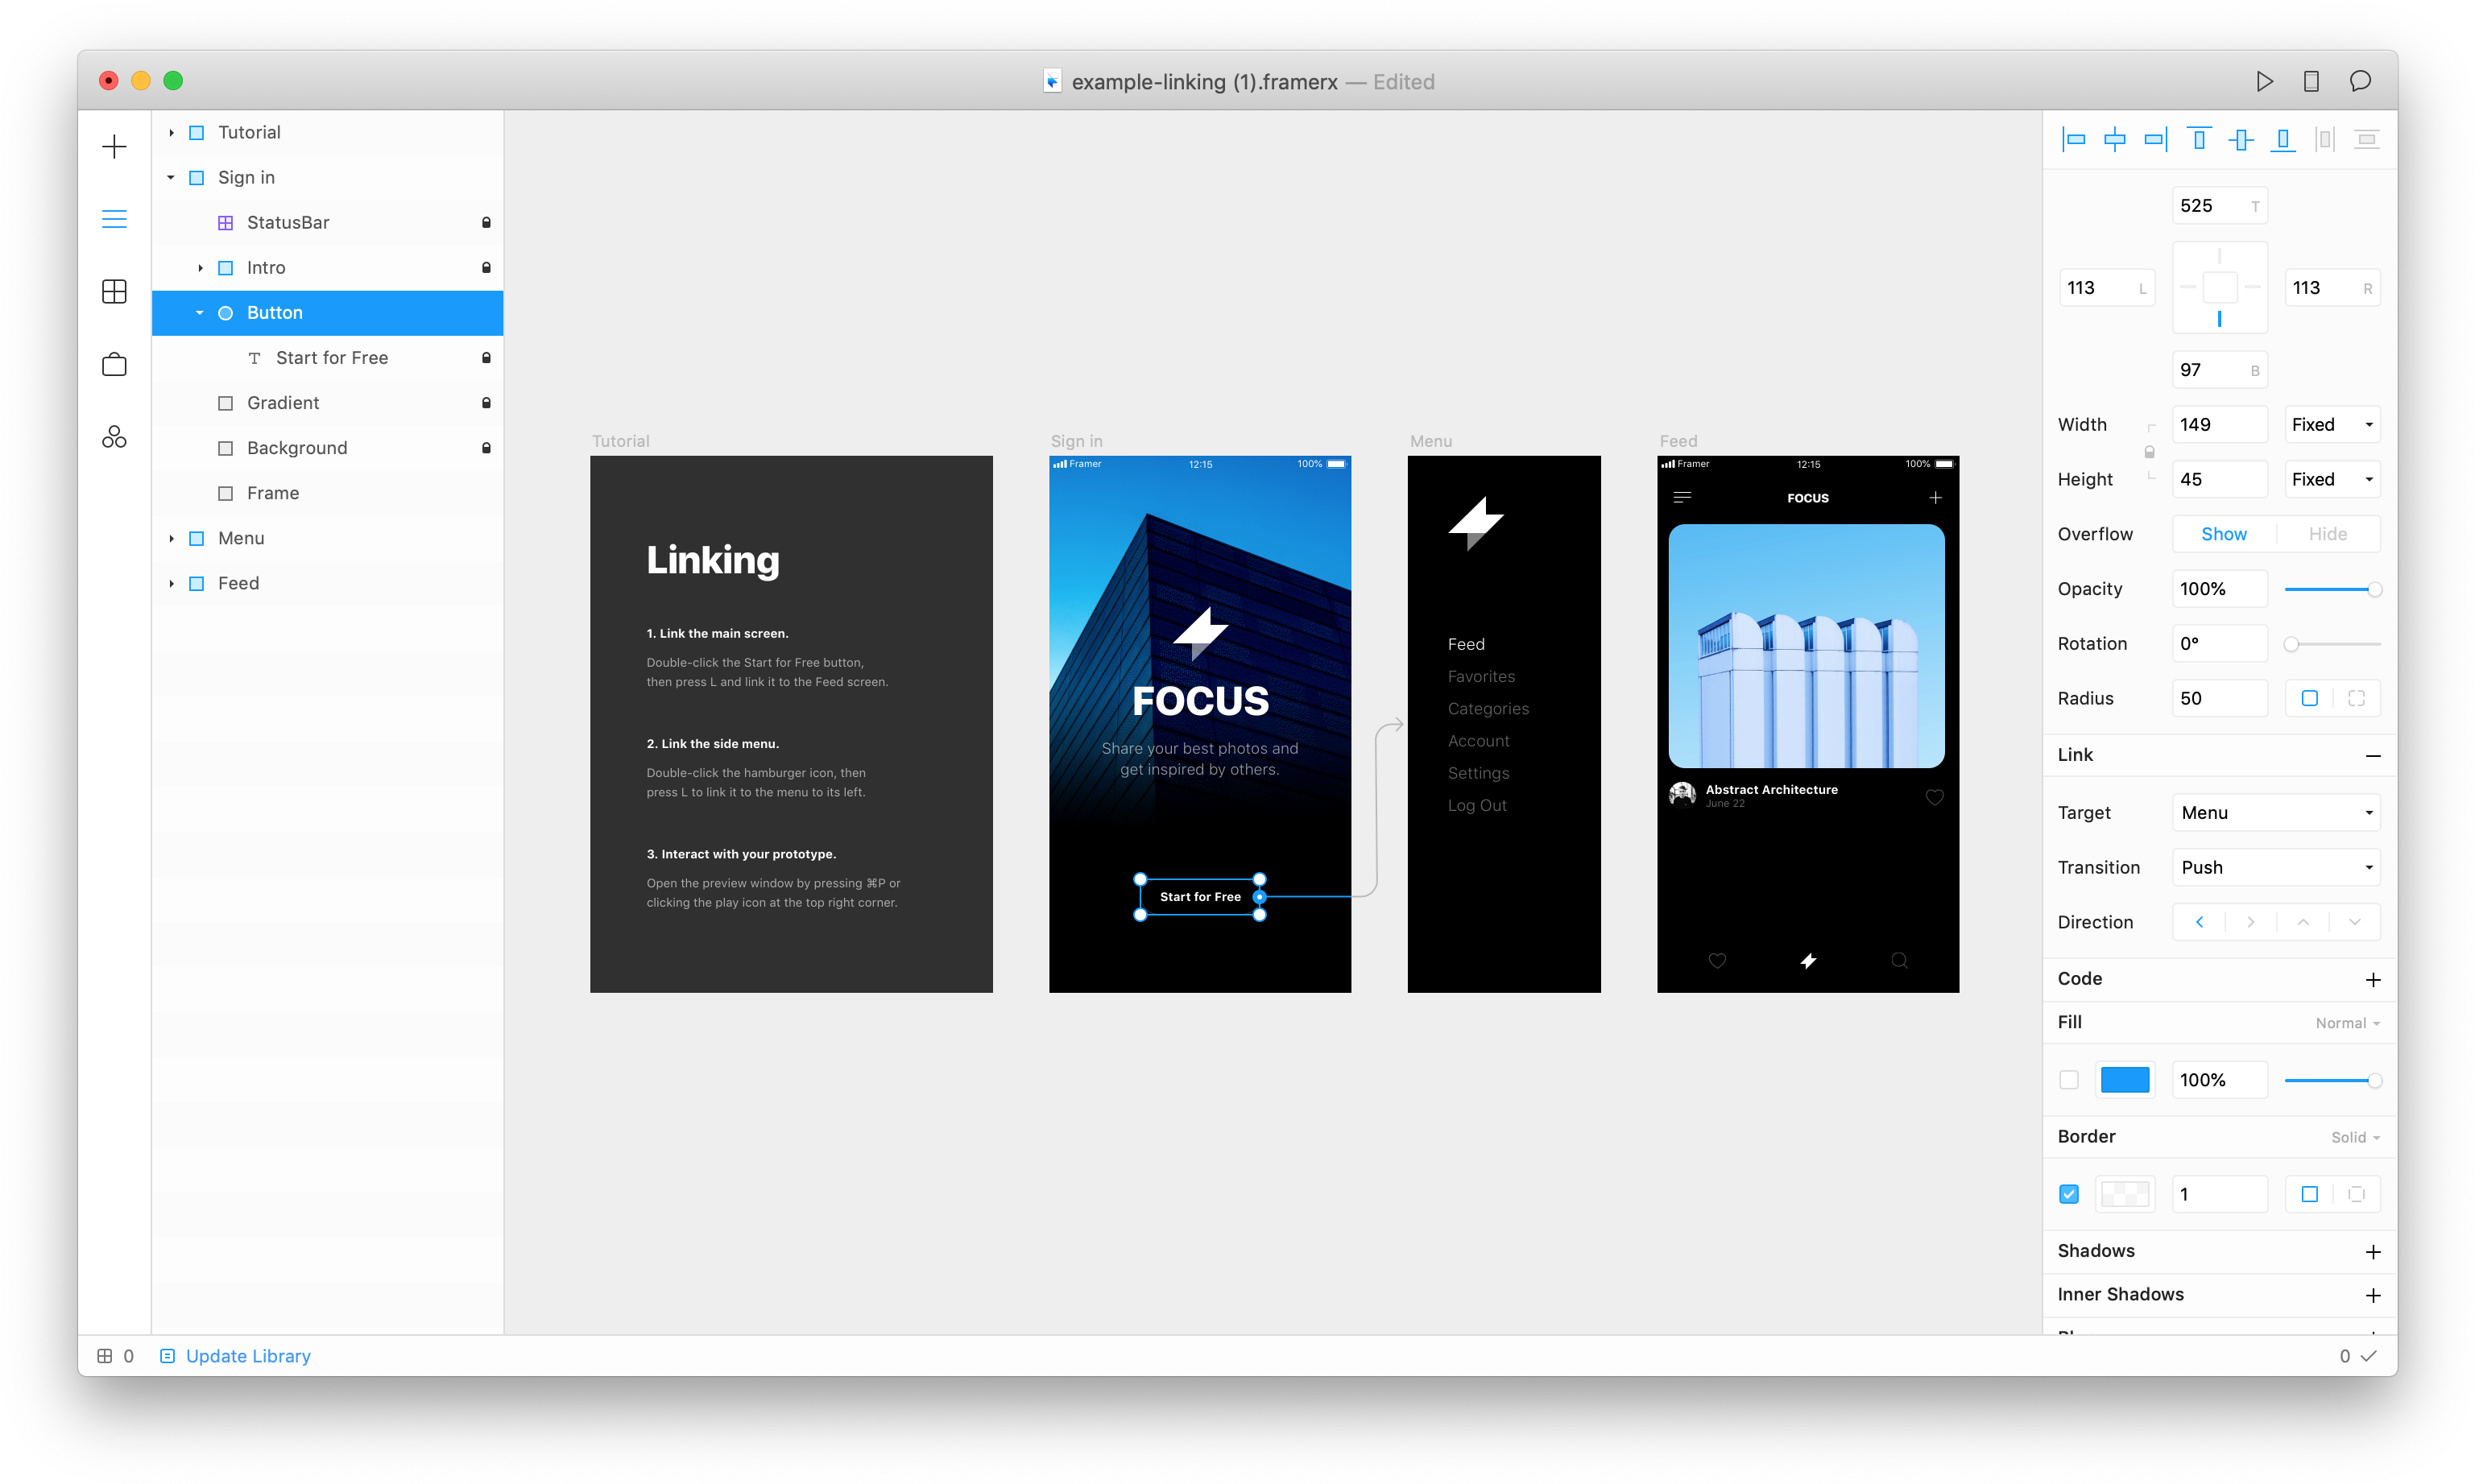Viewport: 2475px width, 1484px height.
Task: Select the Feed frame in layer list
Action: tap(238, 583)
